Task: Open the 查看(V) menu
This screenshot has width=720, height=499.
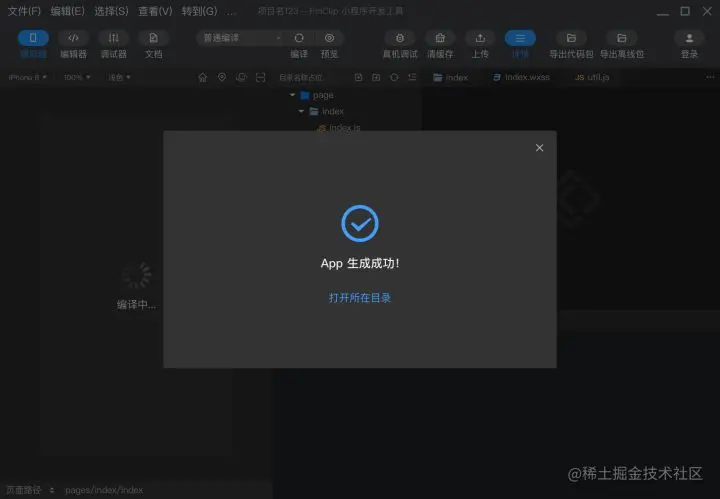Action: (155, 11)
